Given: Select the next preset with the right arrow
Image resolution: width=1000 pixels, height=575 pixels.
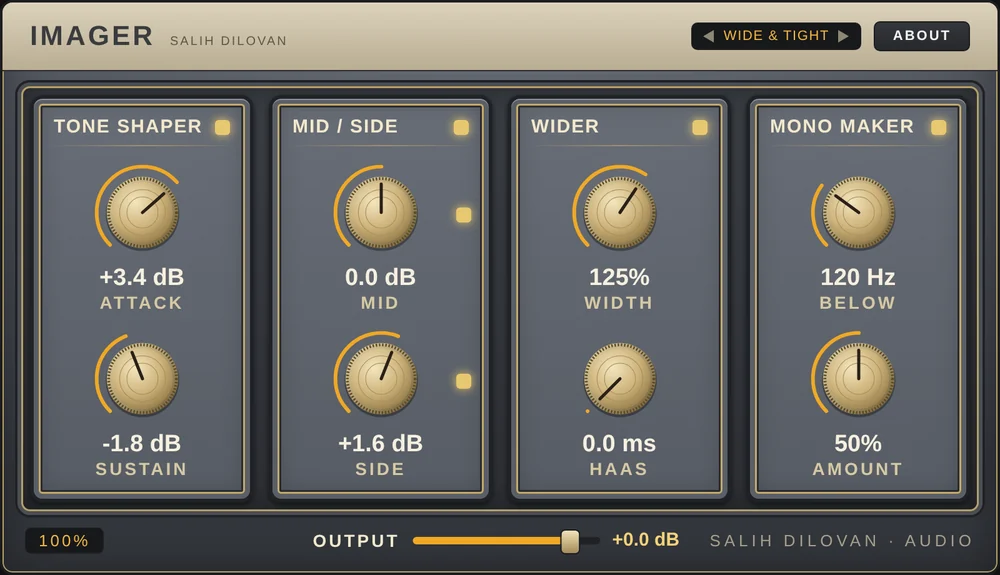Looking at the screenshot, I should pos(843,36).
